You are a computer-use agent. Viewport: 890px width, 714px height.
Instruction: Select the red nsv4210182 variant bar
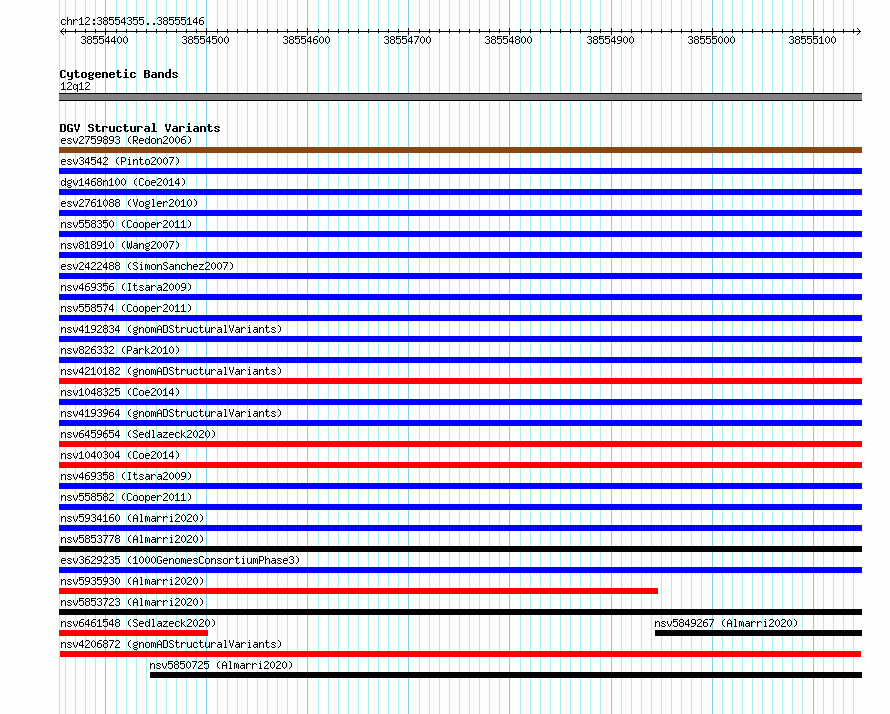coord(460,381)
